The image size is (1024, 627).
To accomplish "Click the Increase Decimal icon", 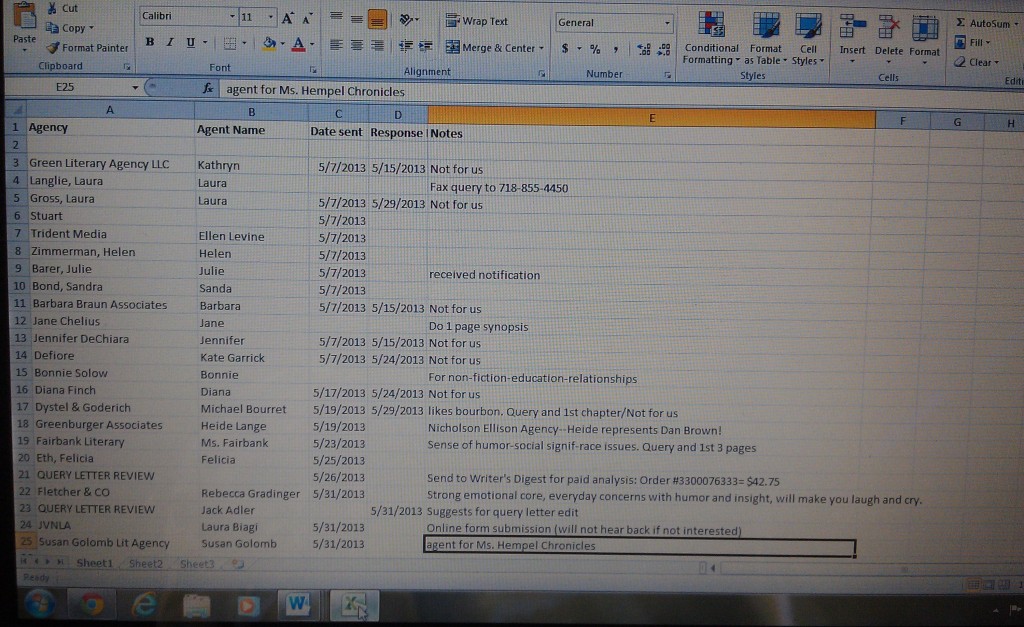I will (644, 50).
